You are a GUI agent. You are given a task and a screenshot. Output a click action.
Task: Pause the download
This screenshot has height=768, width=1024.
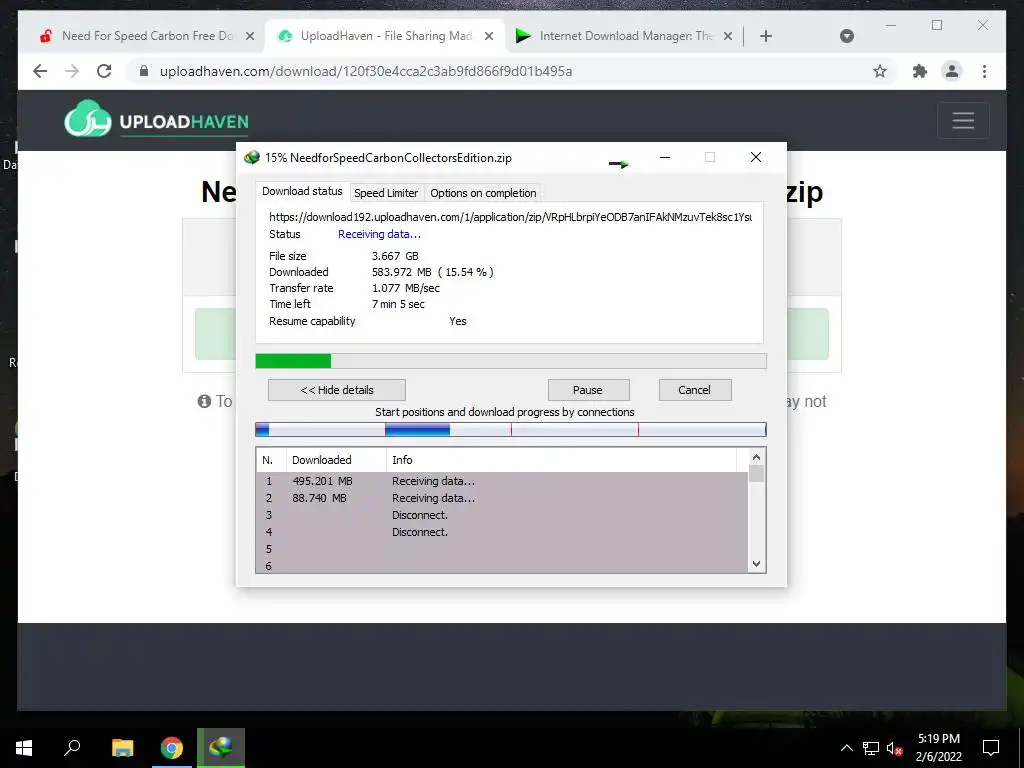(x=588, y=390)
